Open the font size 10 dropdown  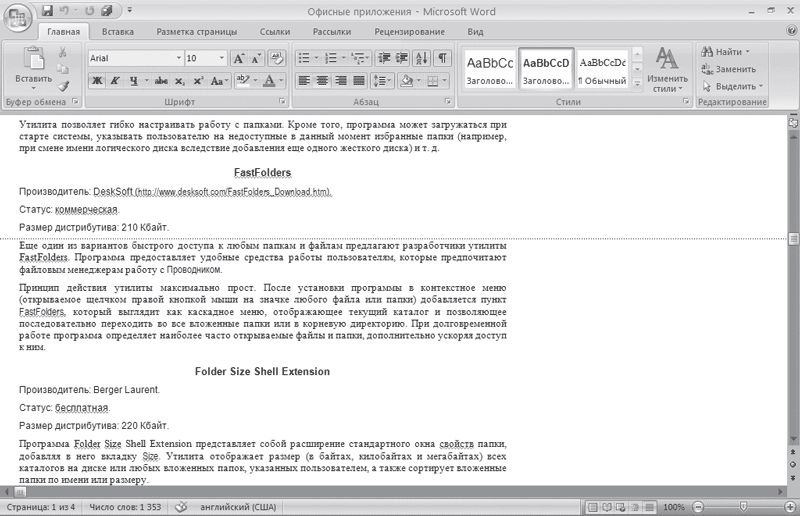click(x=221, y=58)
